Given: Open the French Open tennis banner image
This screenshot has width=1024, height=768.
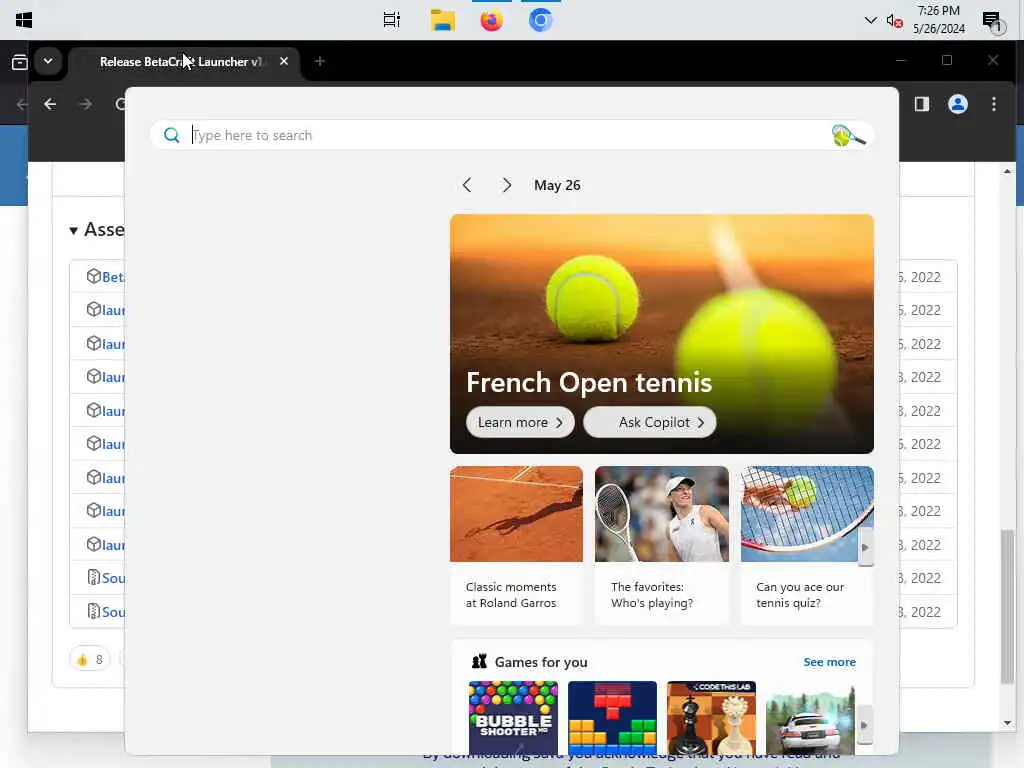Looking at the screenshot, I should (661, 334).
